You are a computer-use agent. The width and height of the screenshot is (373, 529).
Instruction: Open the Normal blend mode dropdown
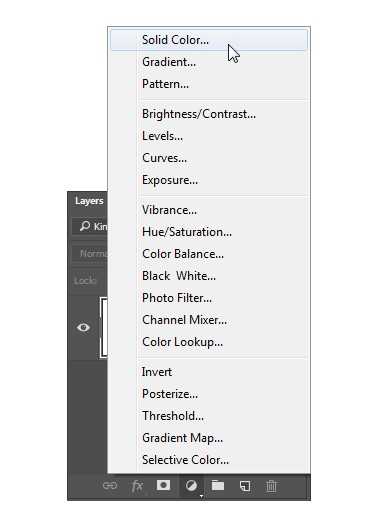click(x=90, y=253)
